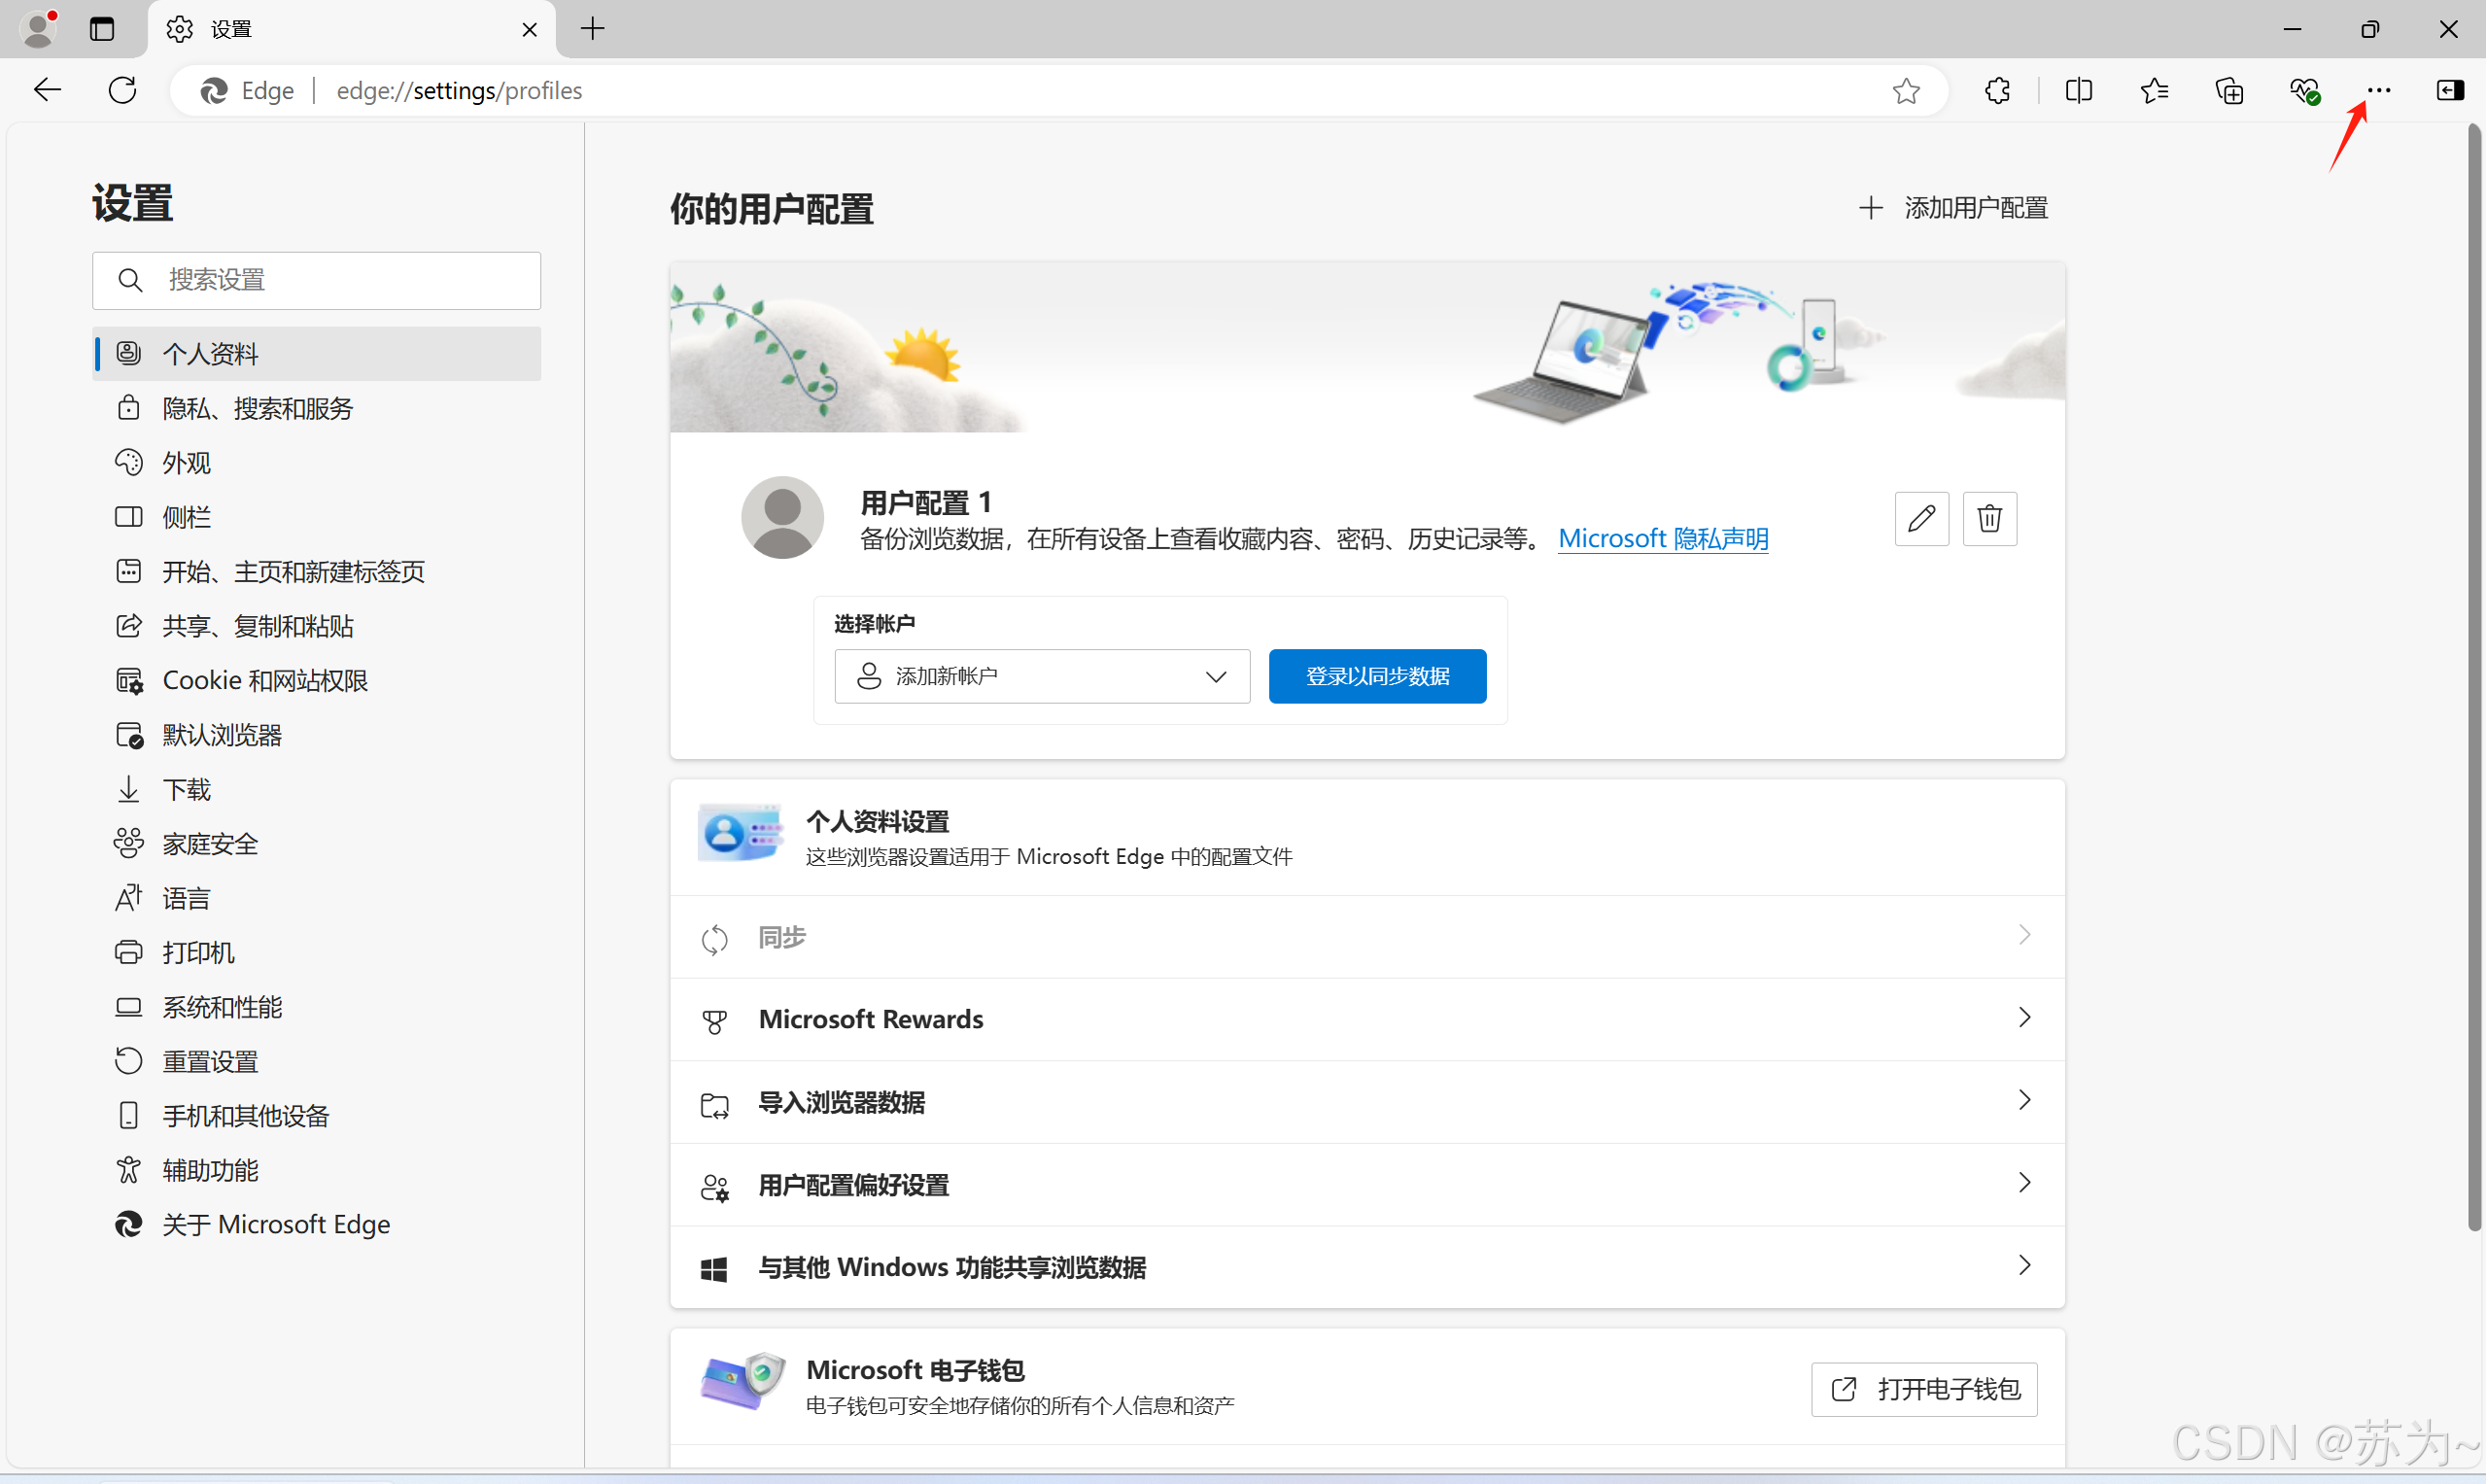Open 隐私、搜索和服务 settings section
Image resolution: width=2486 pixels, height=1484 pixels.
point(258,408)
